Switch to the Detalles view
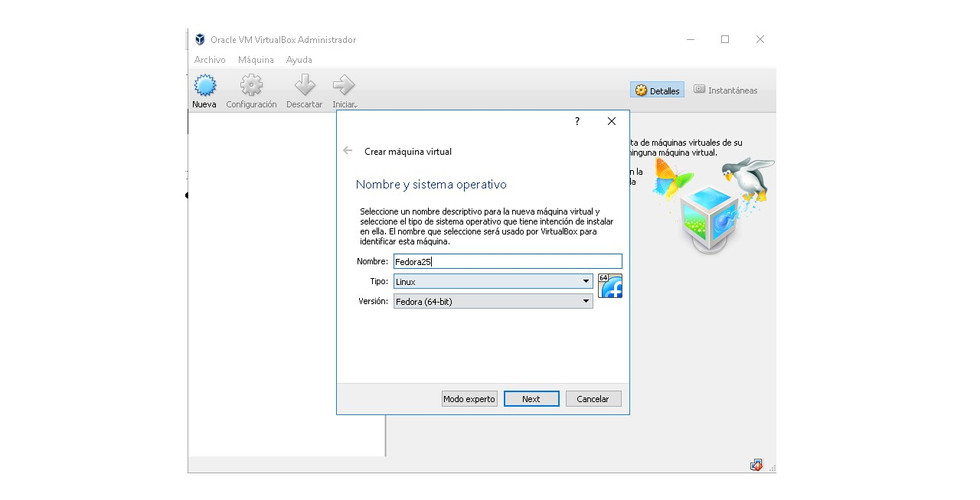The image size is (980, 500). pyautogui.click(x=657, y=91)
